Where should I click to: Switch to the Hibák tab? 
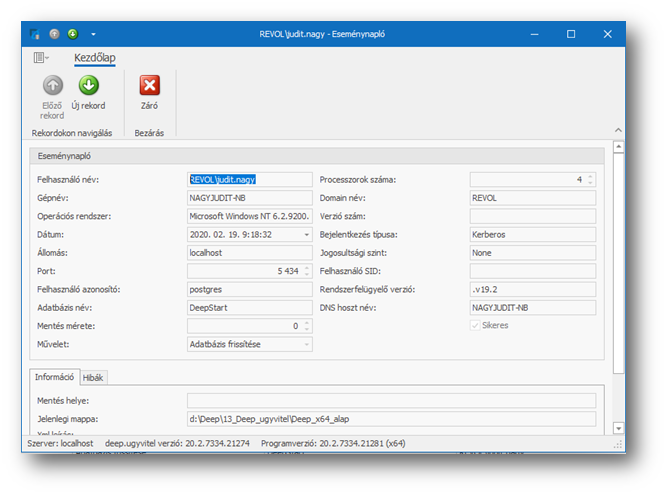[94, 377]
